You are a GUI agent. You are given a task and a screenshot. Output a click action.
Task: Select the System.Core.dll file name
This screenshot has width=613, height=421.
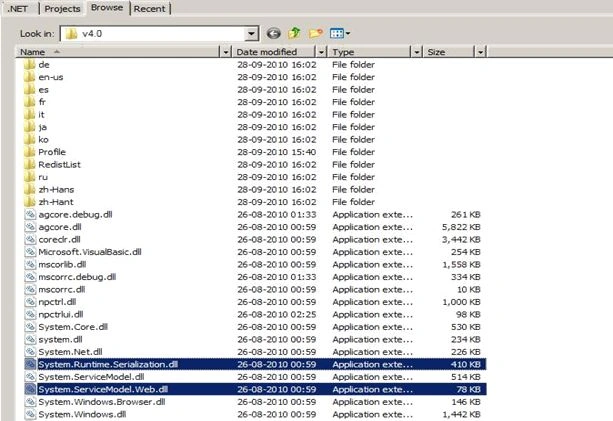point(73,327)
